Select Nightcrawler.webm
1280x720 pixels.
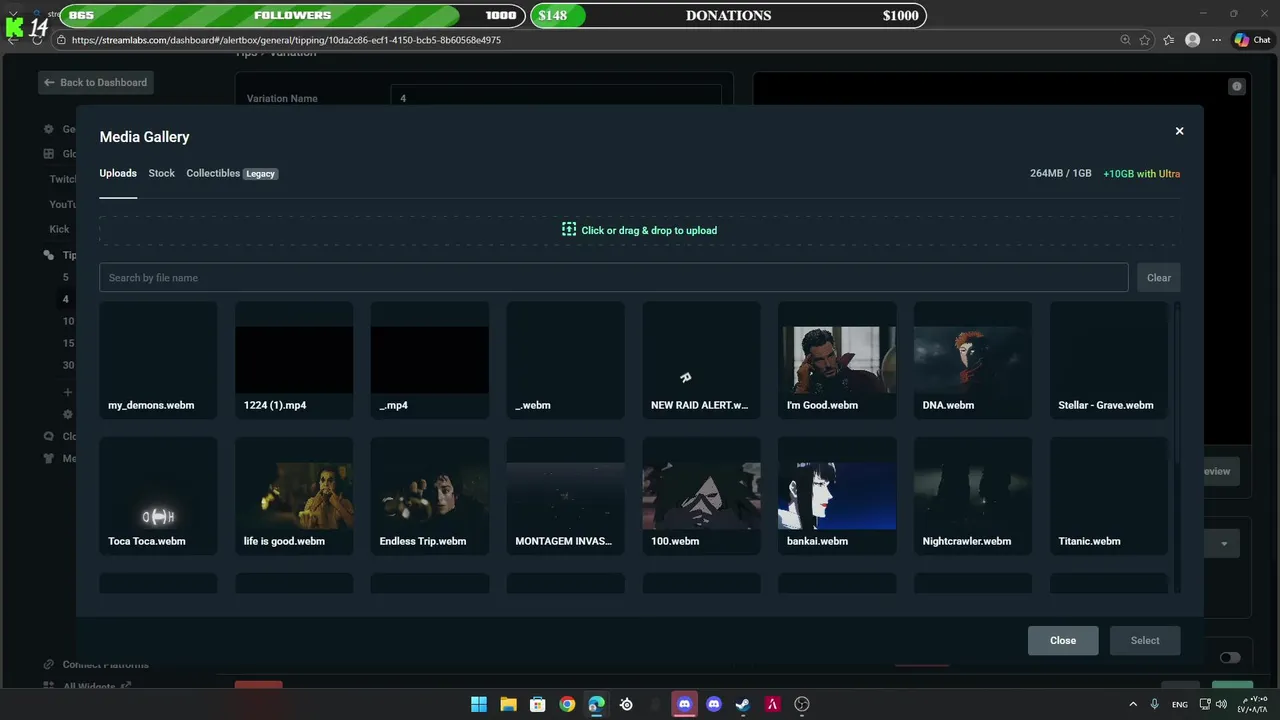click(973, 496)
